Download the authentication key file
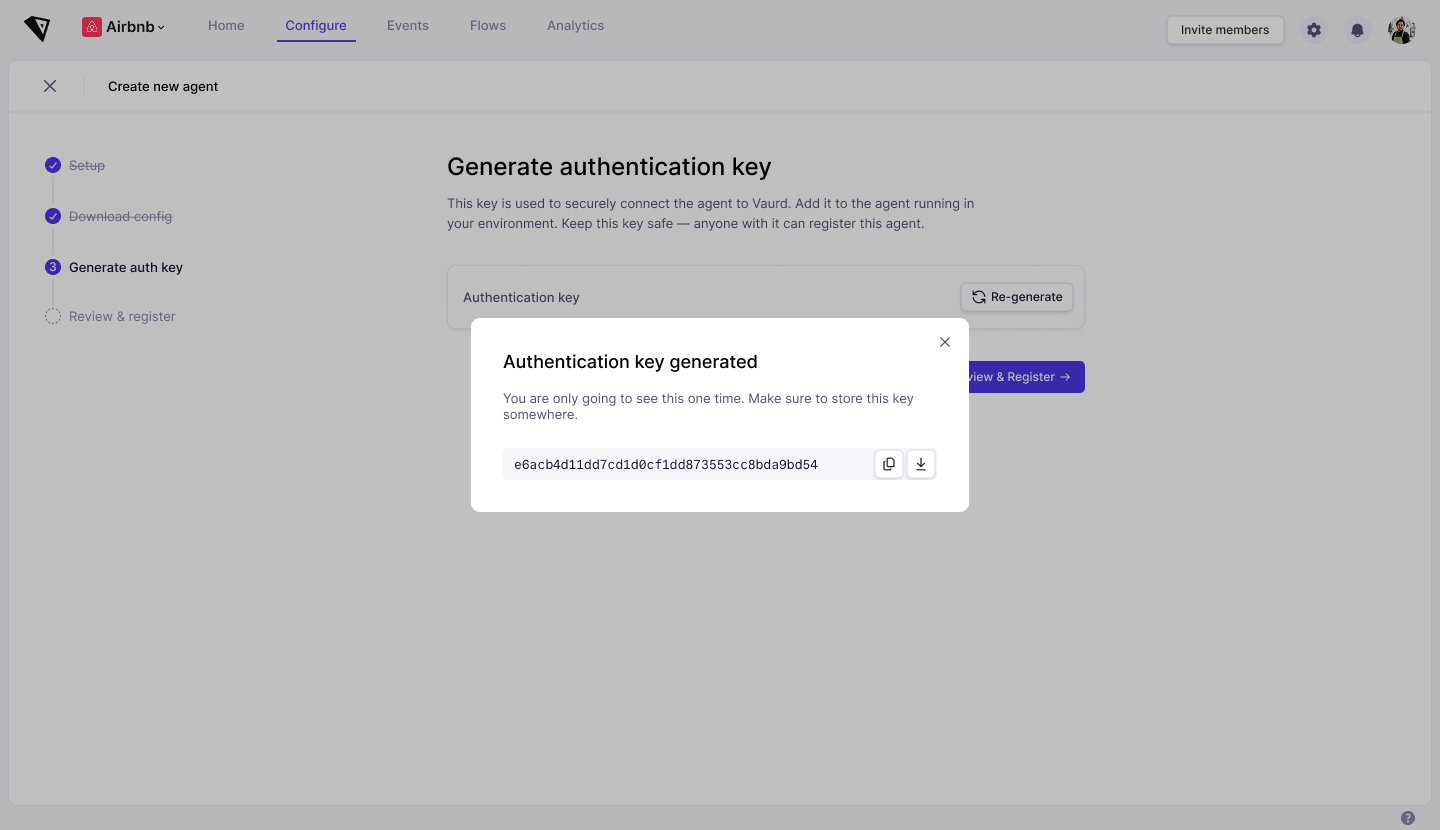The image size is (1440, 830). point(921,464)
